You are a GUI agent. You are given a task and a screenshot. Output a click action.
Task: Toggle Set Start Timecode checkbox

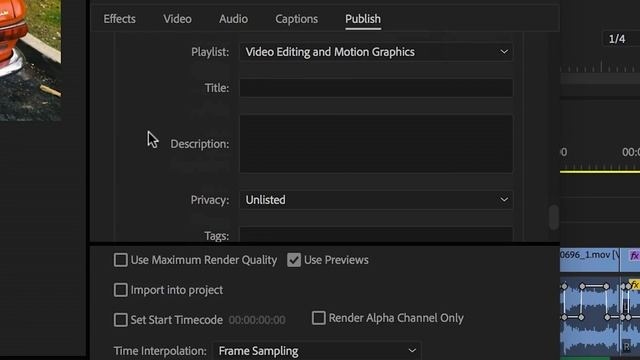[x=120, y=320]
